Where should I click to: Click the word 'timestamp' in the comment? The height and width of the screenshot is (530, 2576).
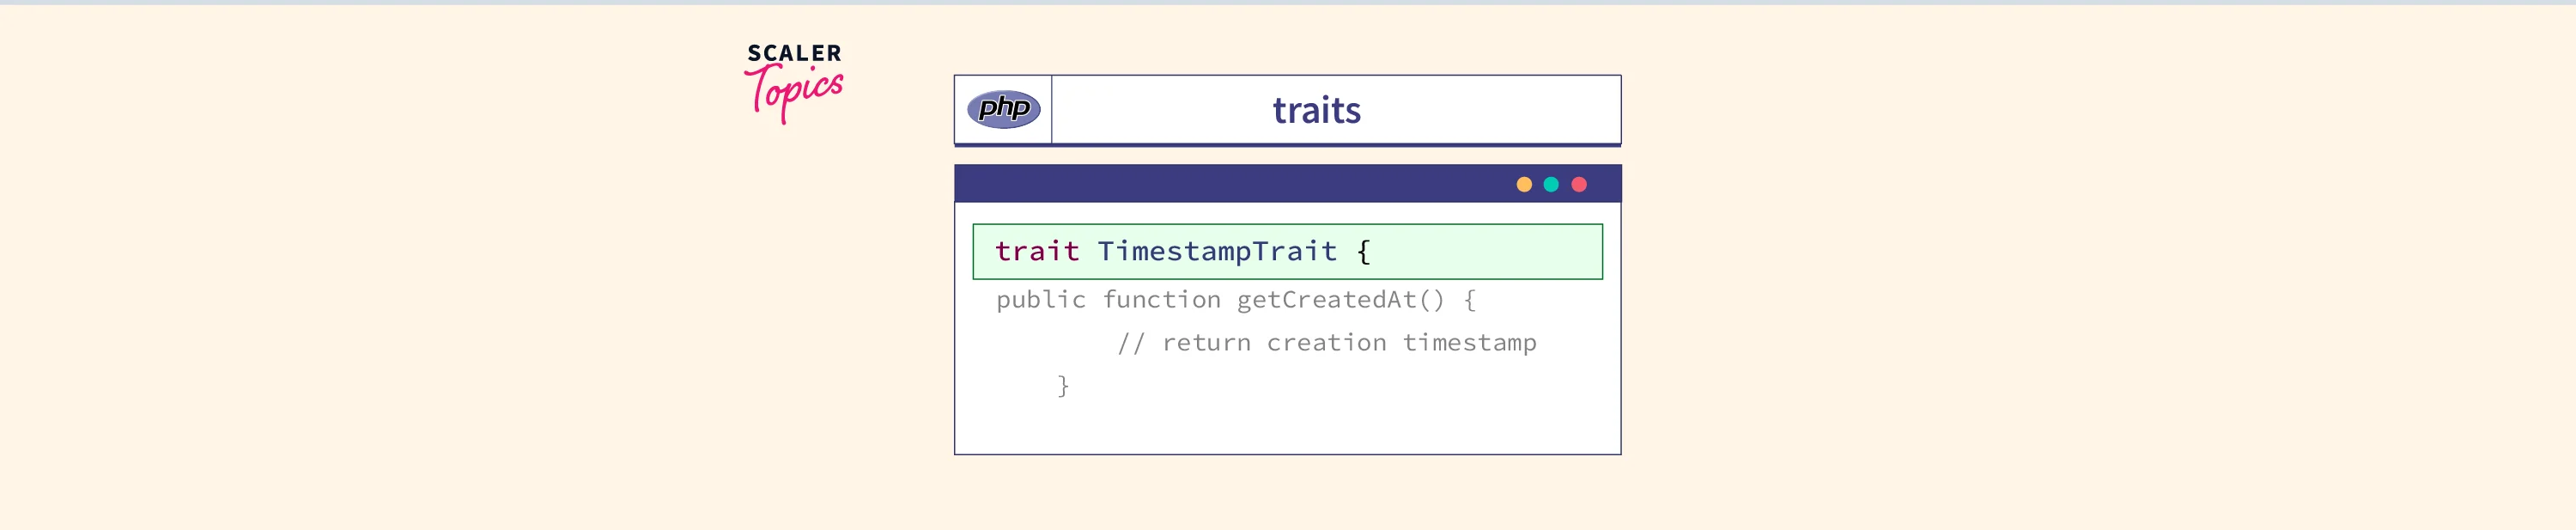1469,343
